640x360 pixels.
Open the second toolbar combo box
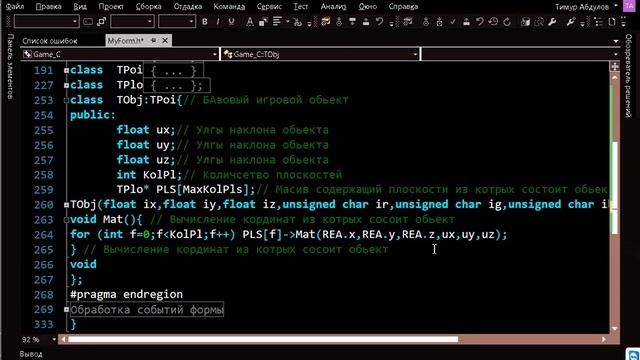point(132,22)
